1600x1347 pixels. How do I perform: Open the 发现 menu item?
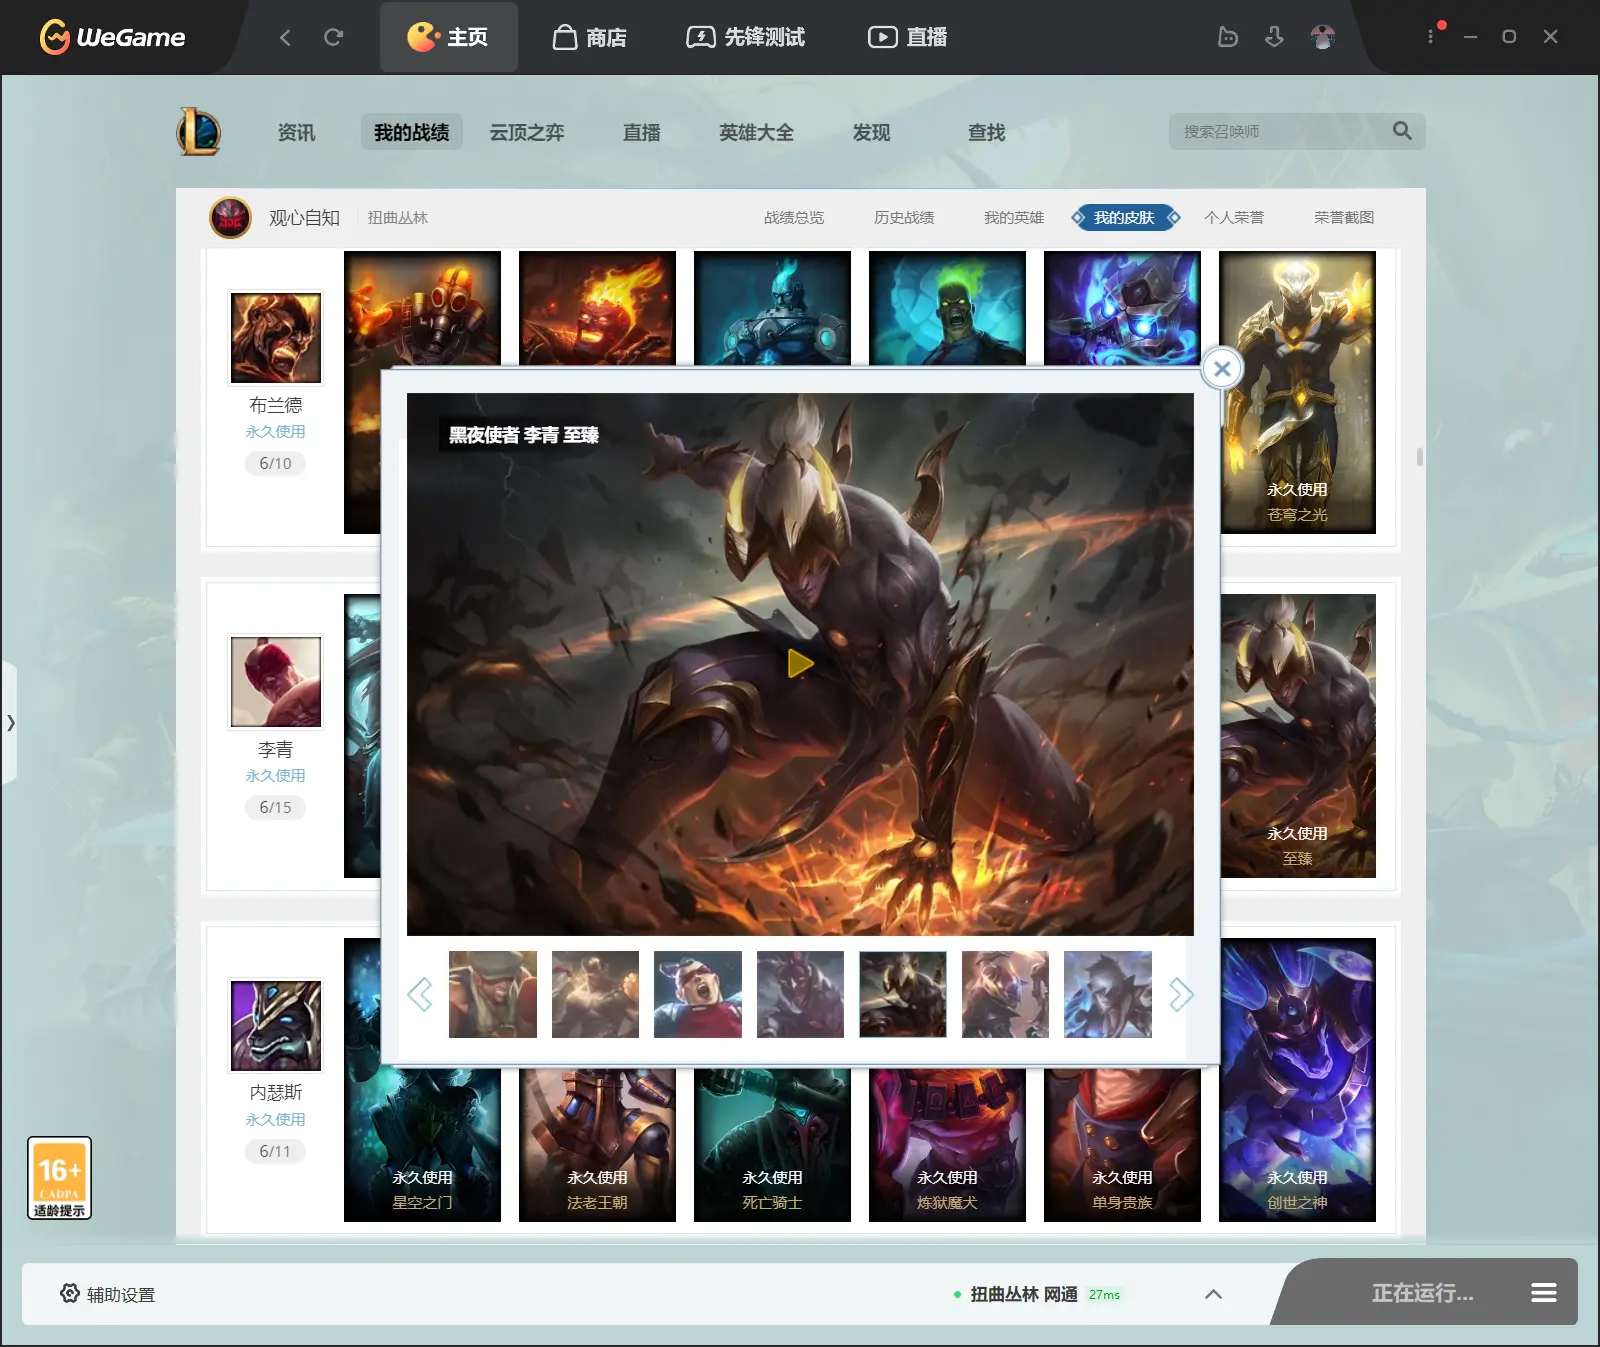[x=871, y=132]
